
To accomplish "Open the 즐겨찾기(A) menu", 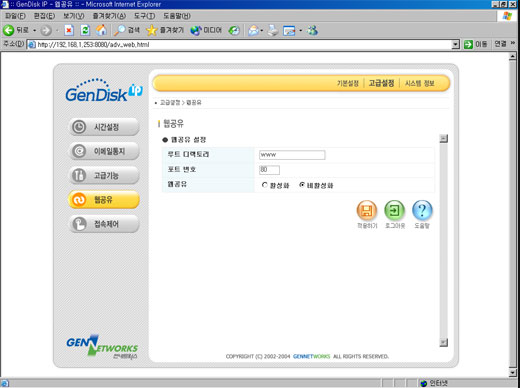I will pyautogui.click(x=109, y=16).
